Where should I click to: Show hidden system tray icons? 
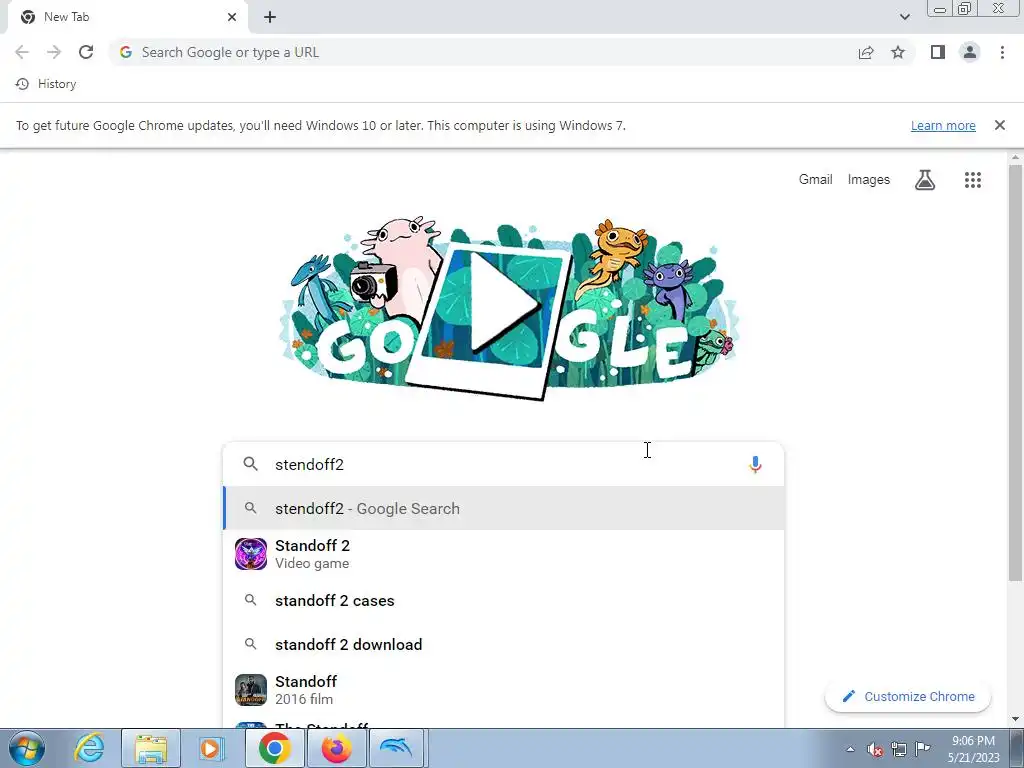850,749
